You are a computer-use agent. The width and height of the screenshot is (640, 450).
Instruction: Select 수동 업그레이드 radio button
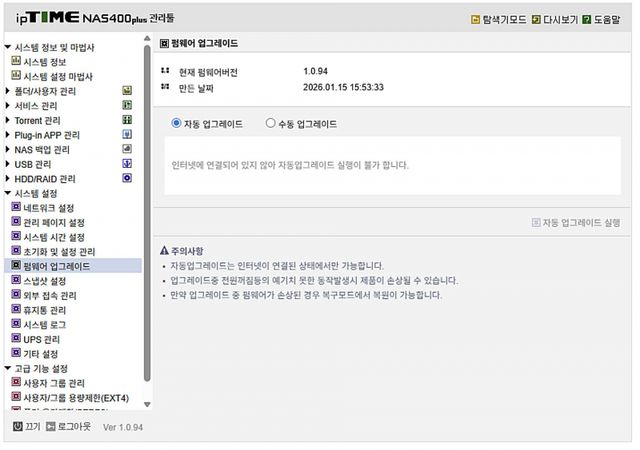click(x=270, y=124)
